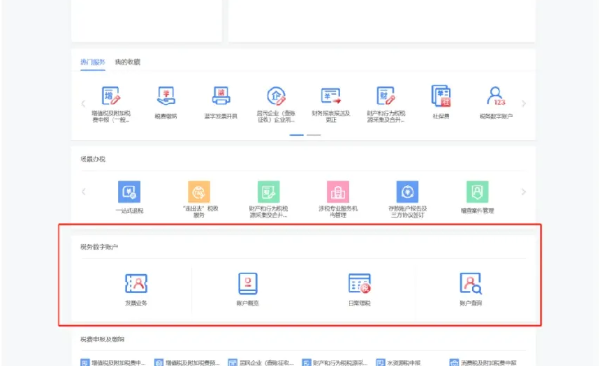Screen dimensions: 599x366
Task: Open 水资源税申报 link in 税费申报及缴纳
Action: (x=398, y=362)
